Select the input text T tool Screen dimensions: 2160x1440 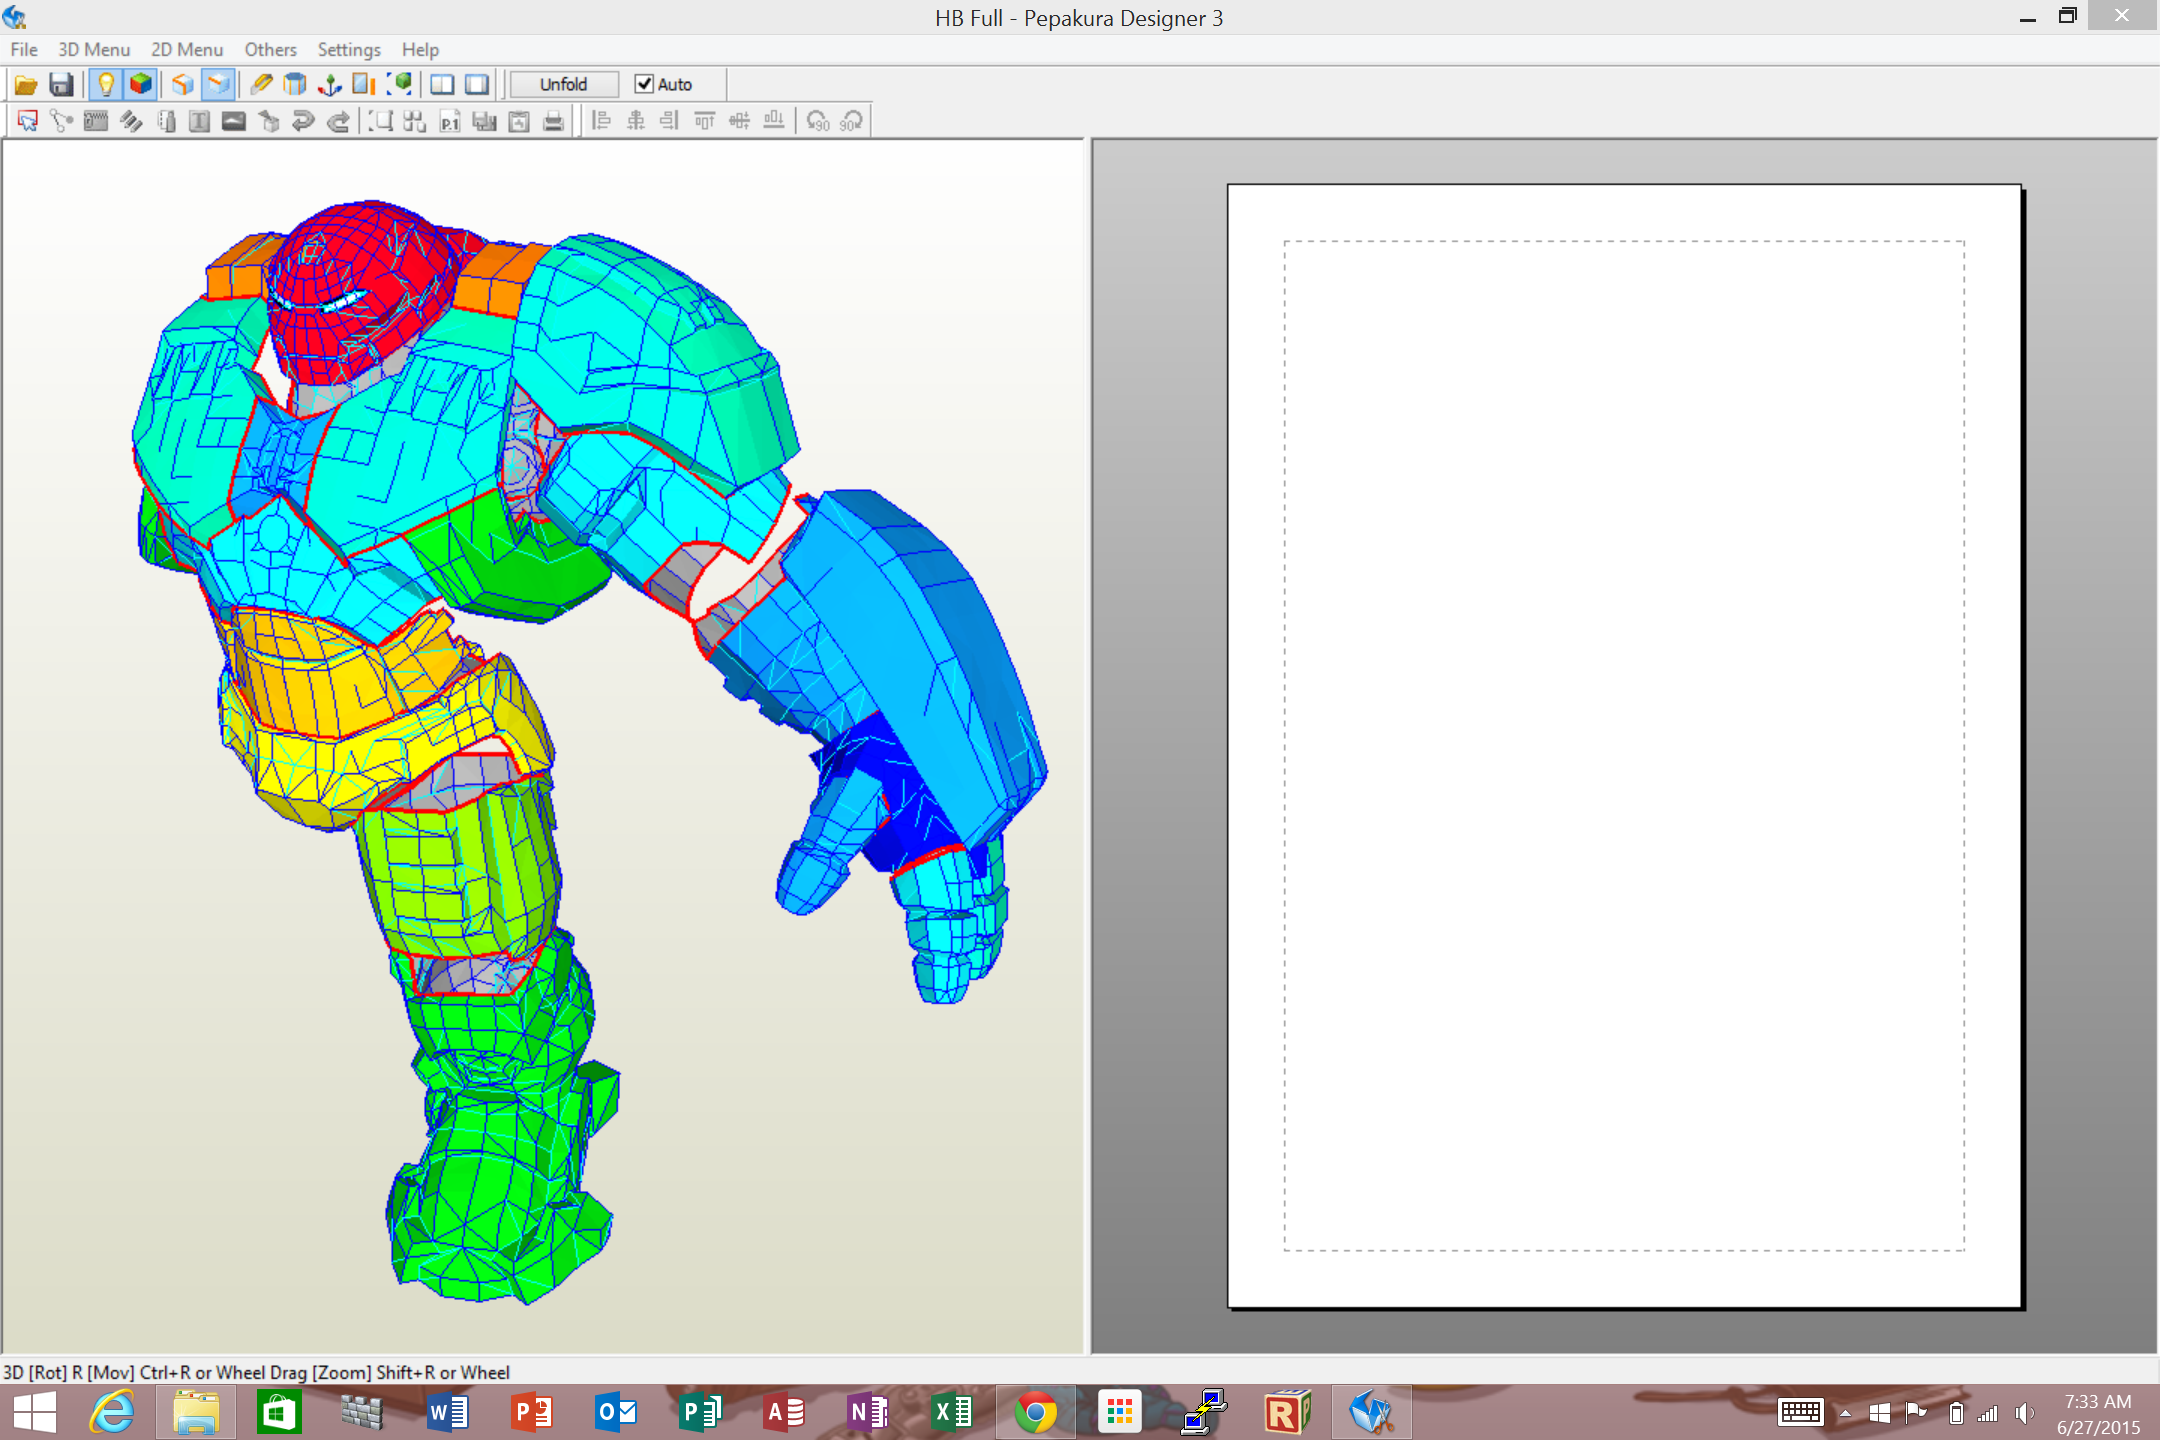click(200, 121)
